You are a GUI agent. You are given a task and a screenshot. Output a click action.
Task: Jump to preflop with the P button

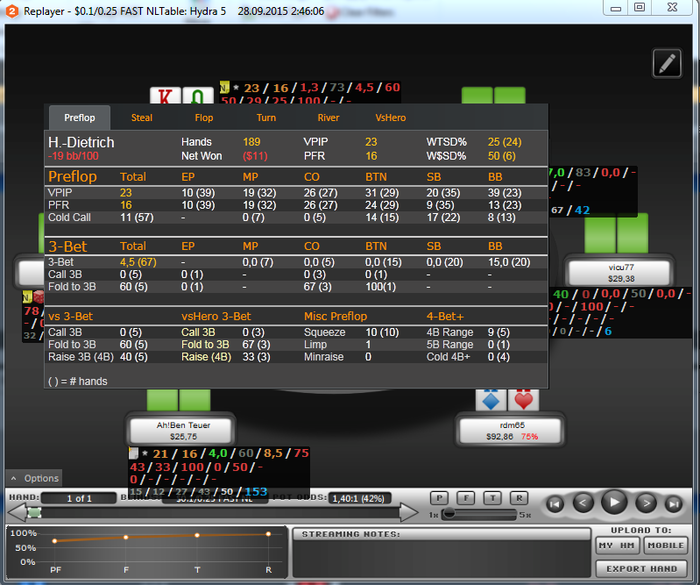(x=439, y=498)
